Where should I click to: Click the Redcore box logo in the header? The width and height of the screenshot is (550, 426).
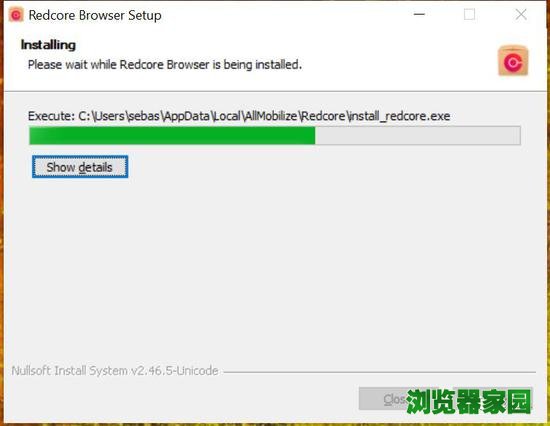[513, 61]
